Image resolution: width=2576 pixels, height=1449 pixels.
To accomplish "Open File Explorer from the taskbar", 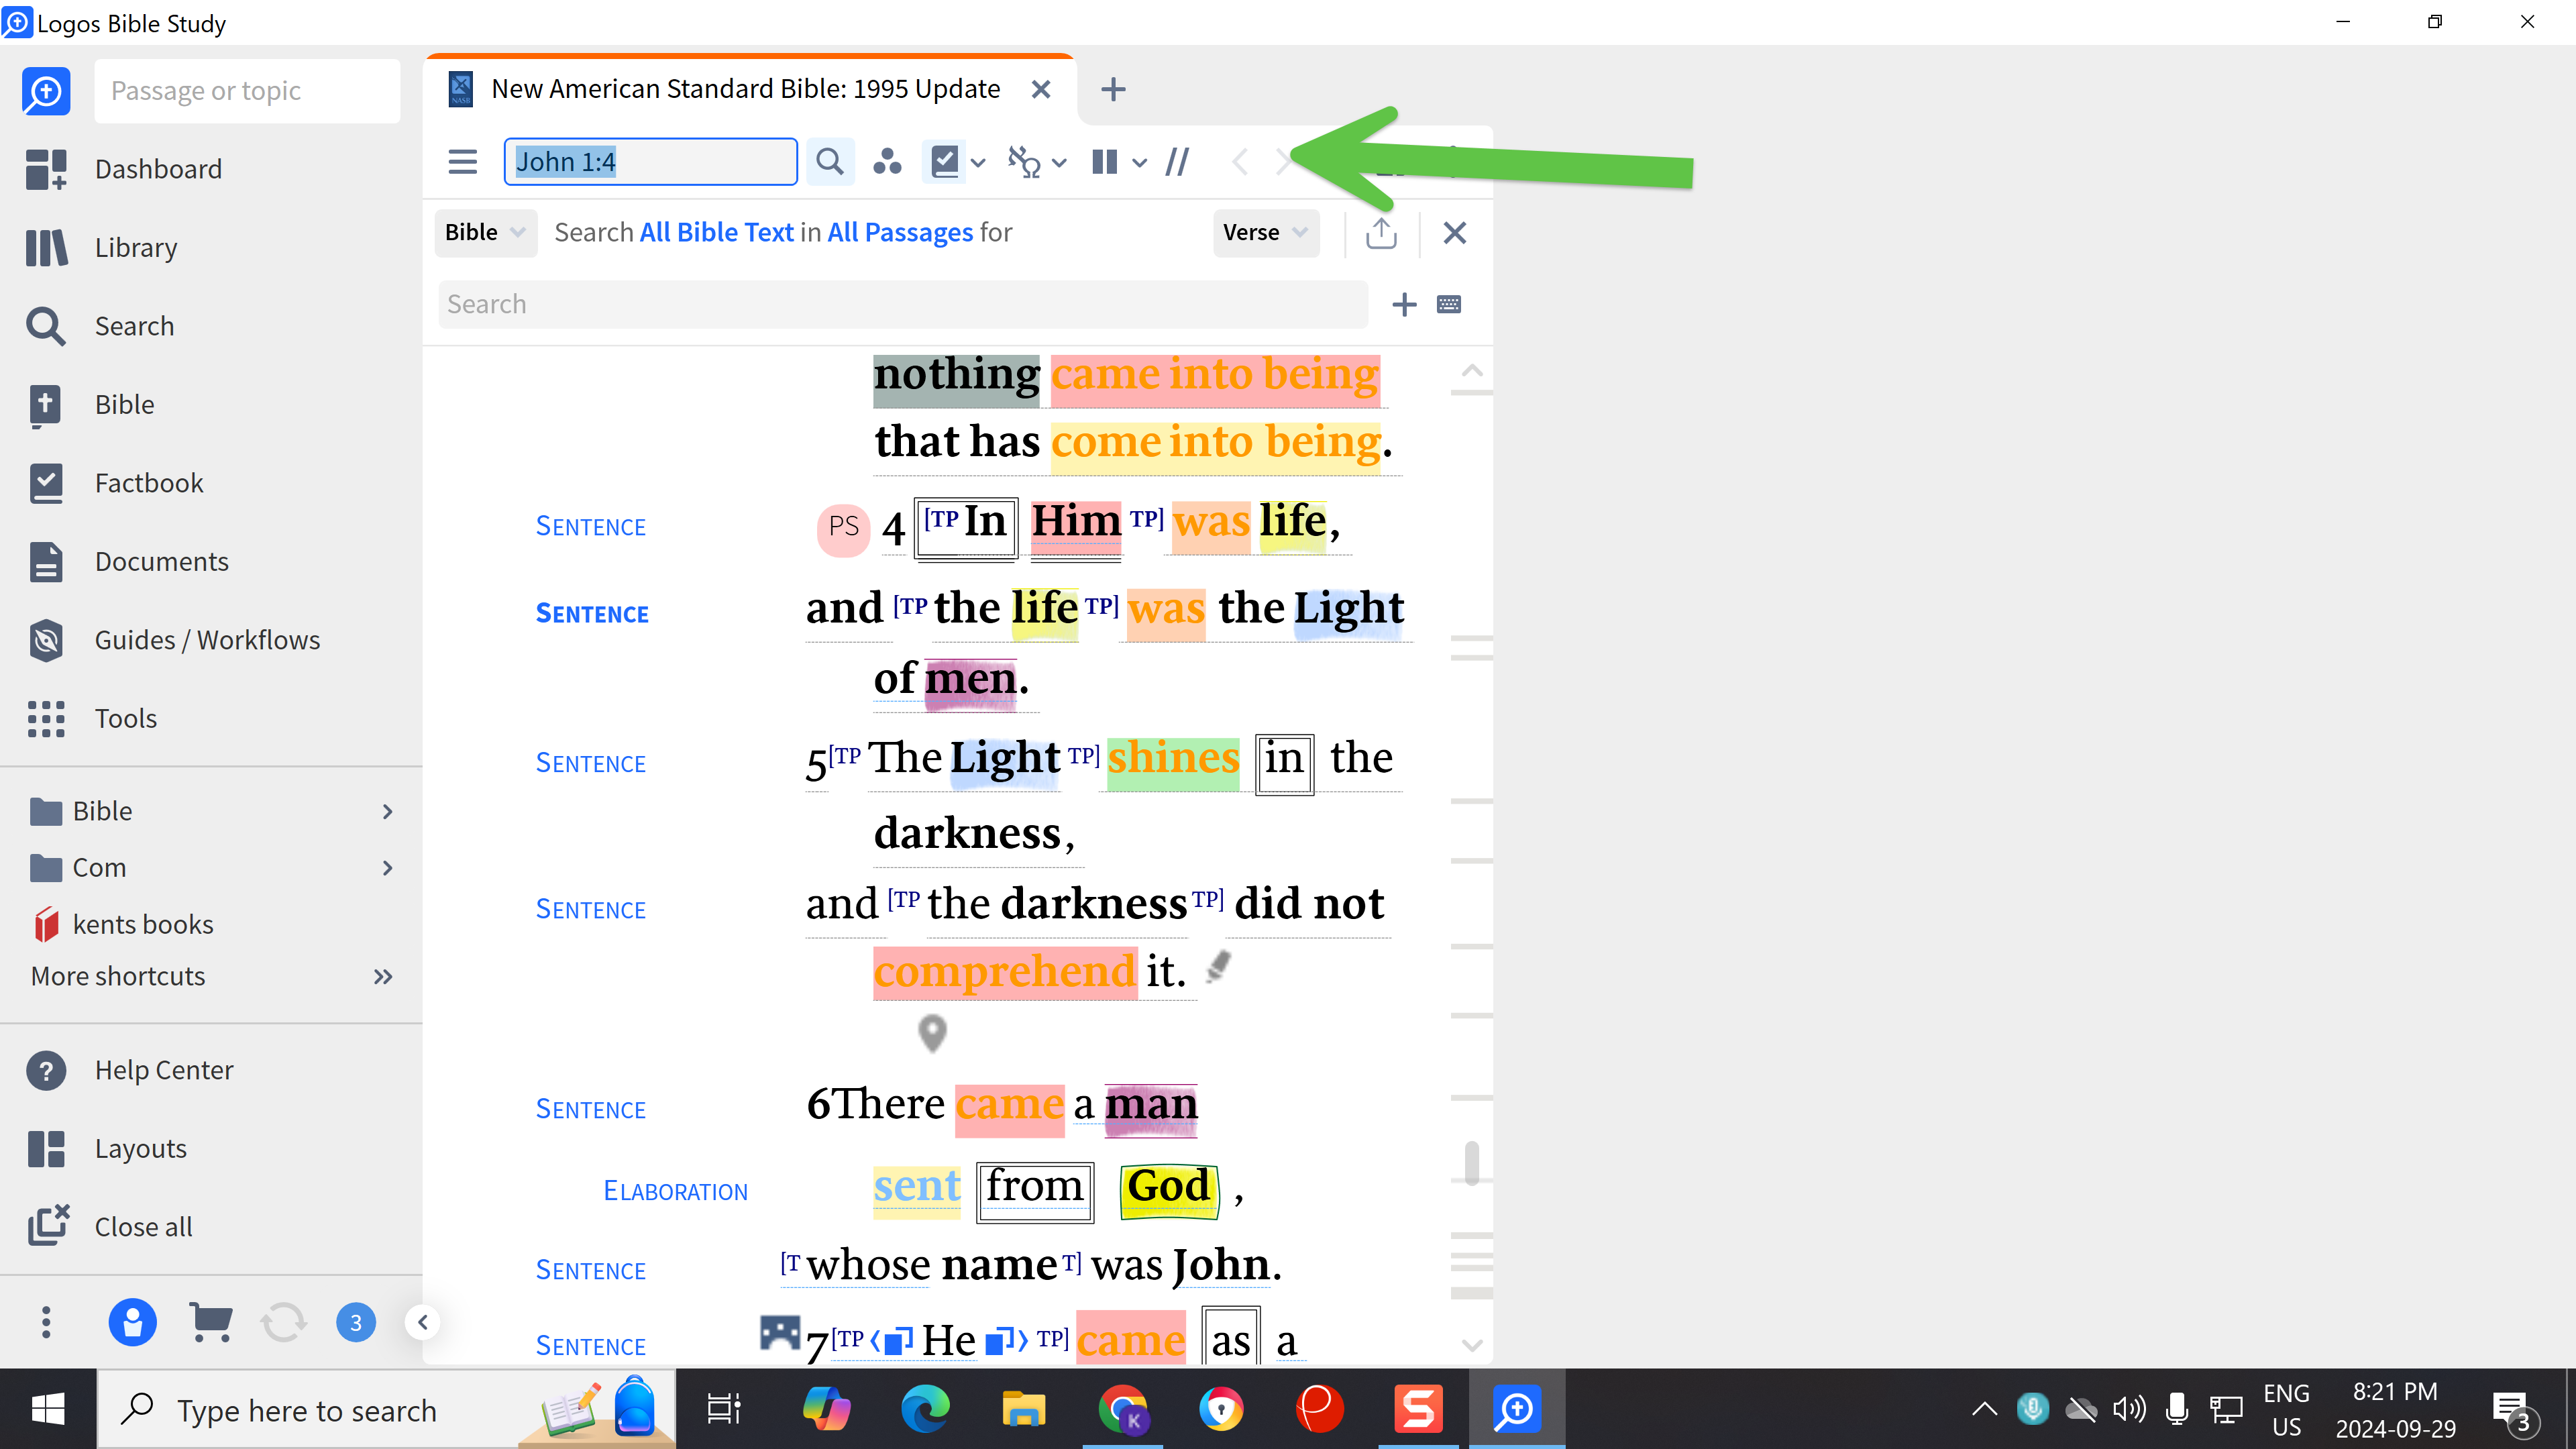I will coord(1023,1409).
